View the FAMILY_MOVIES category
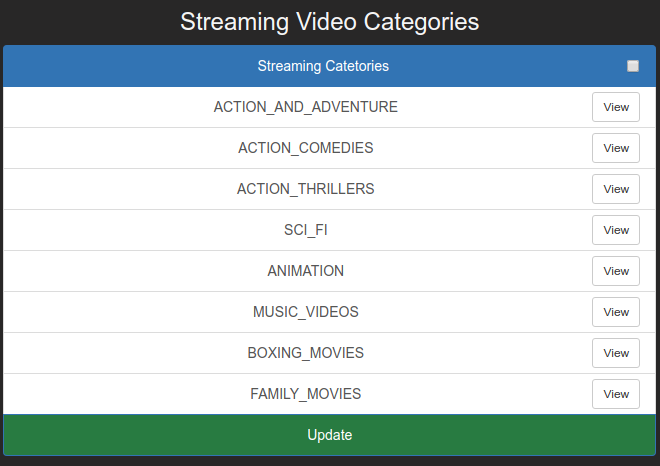Image resolution: width=660 pixels, height=466 pixels. (x=616, y=394)
